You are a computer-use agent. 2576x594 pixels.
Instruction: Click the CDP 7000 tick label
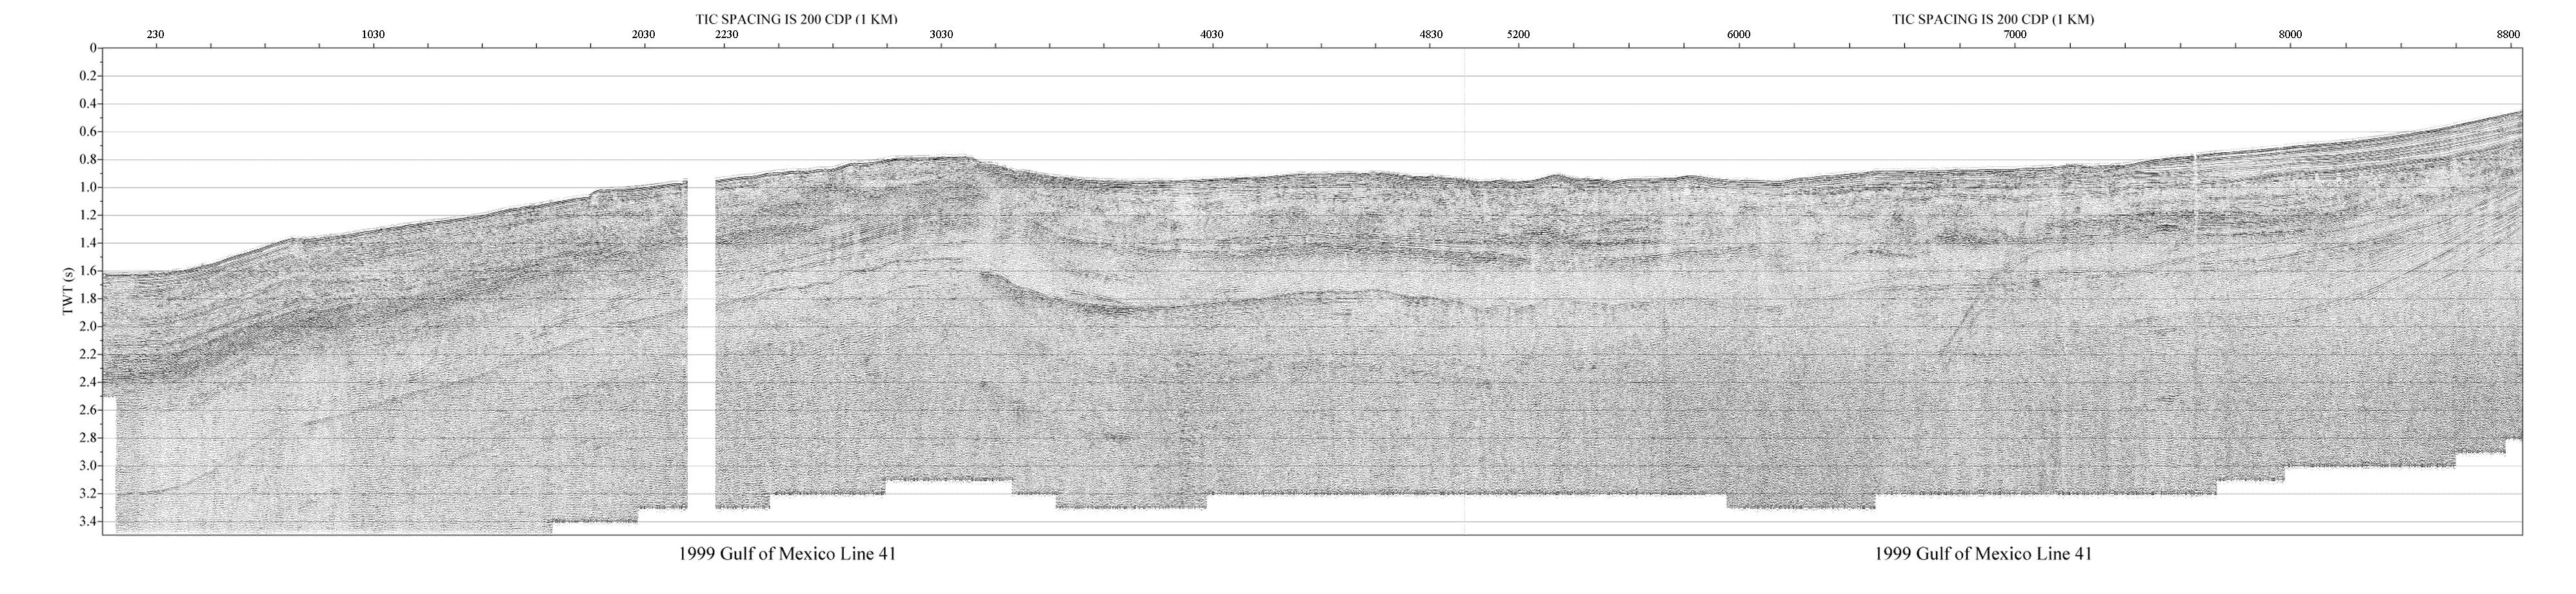2015,35
